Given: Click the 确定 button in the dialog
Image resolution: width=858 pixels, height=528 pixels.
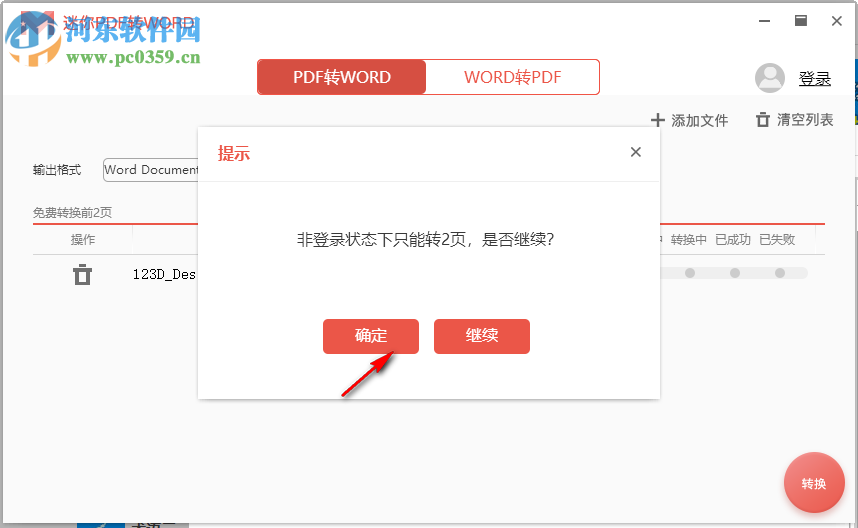Looking at the screenshot, I should [x=370, y=336].
